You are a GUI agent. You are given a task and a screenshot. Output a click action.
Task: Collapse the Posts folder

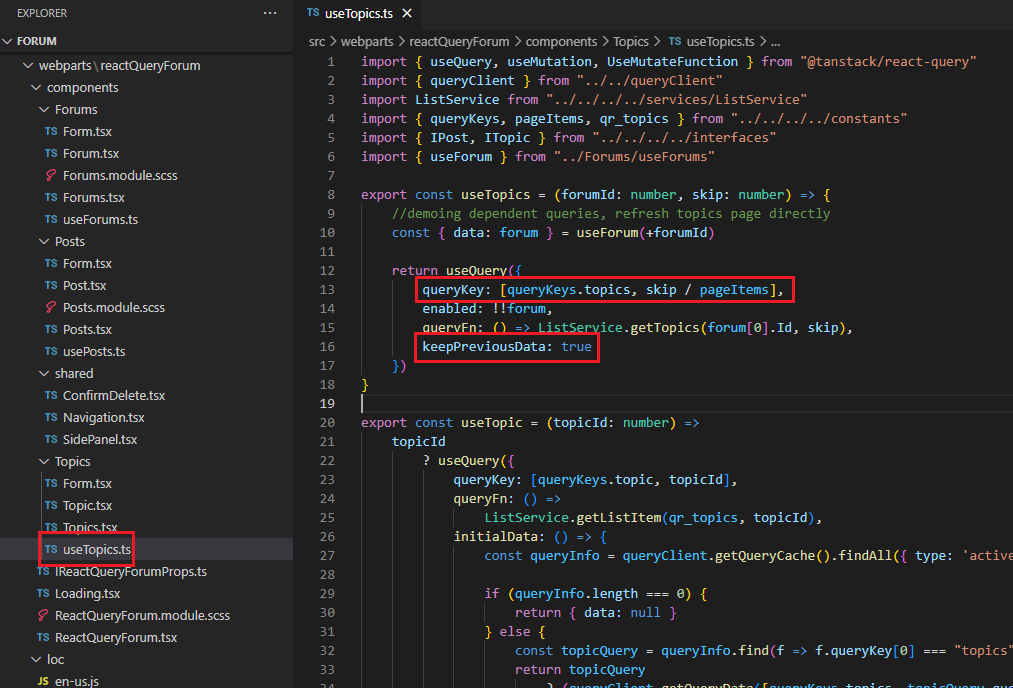pyautogui.click(x=44, y=241)
